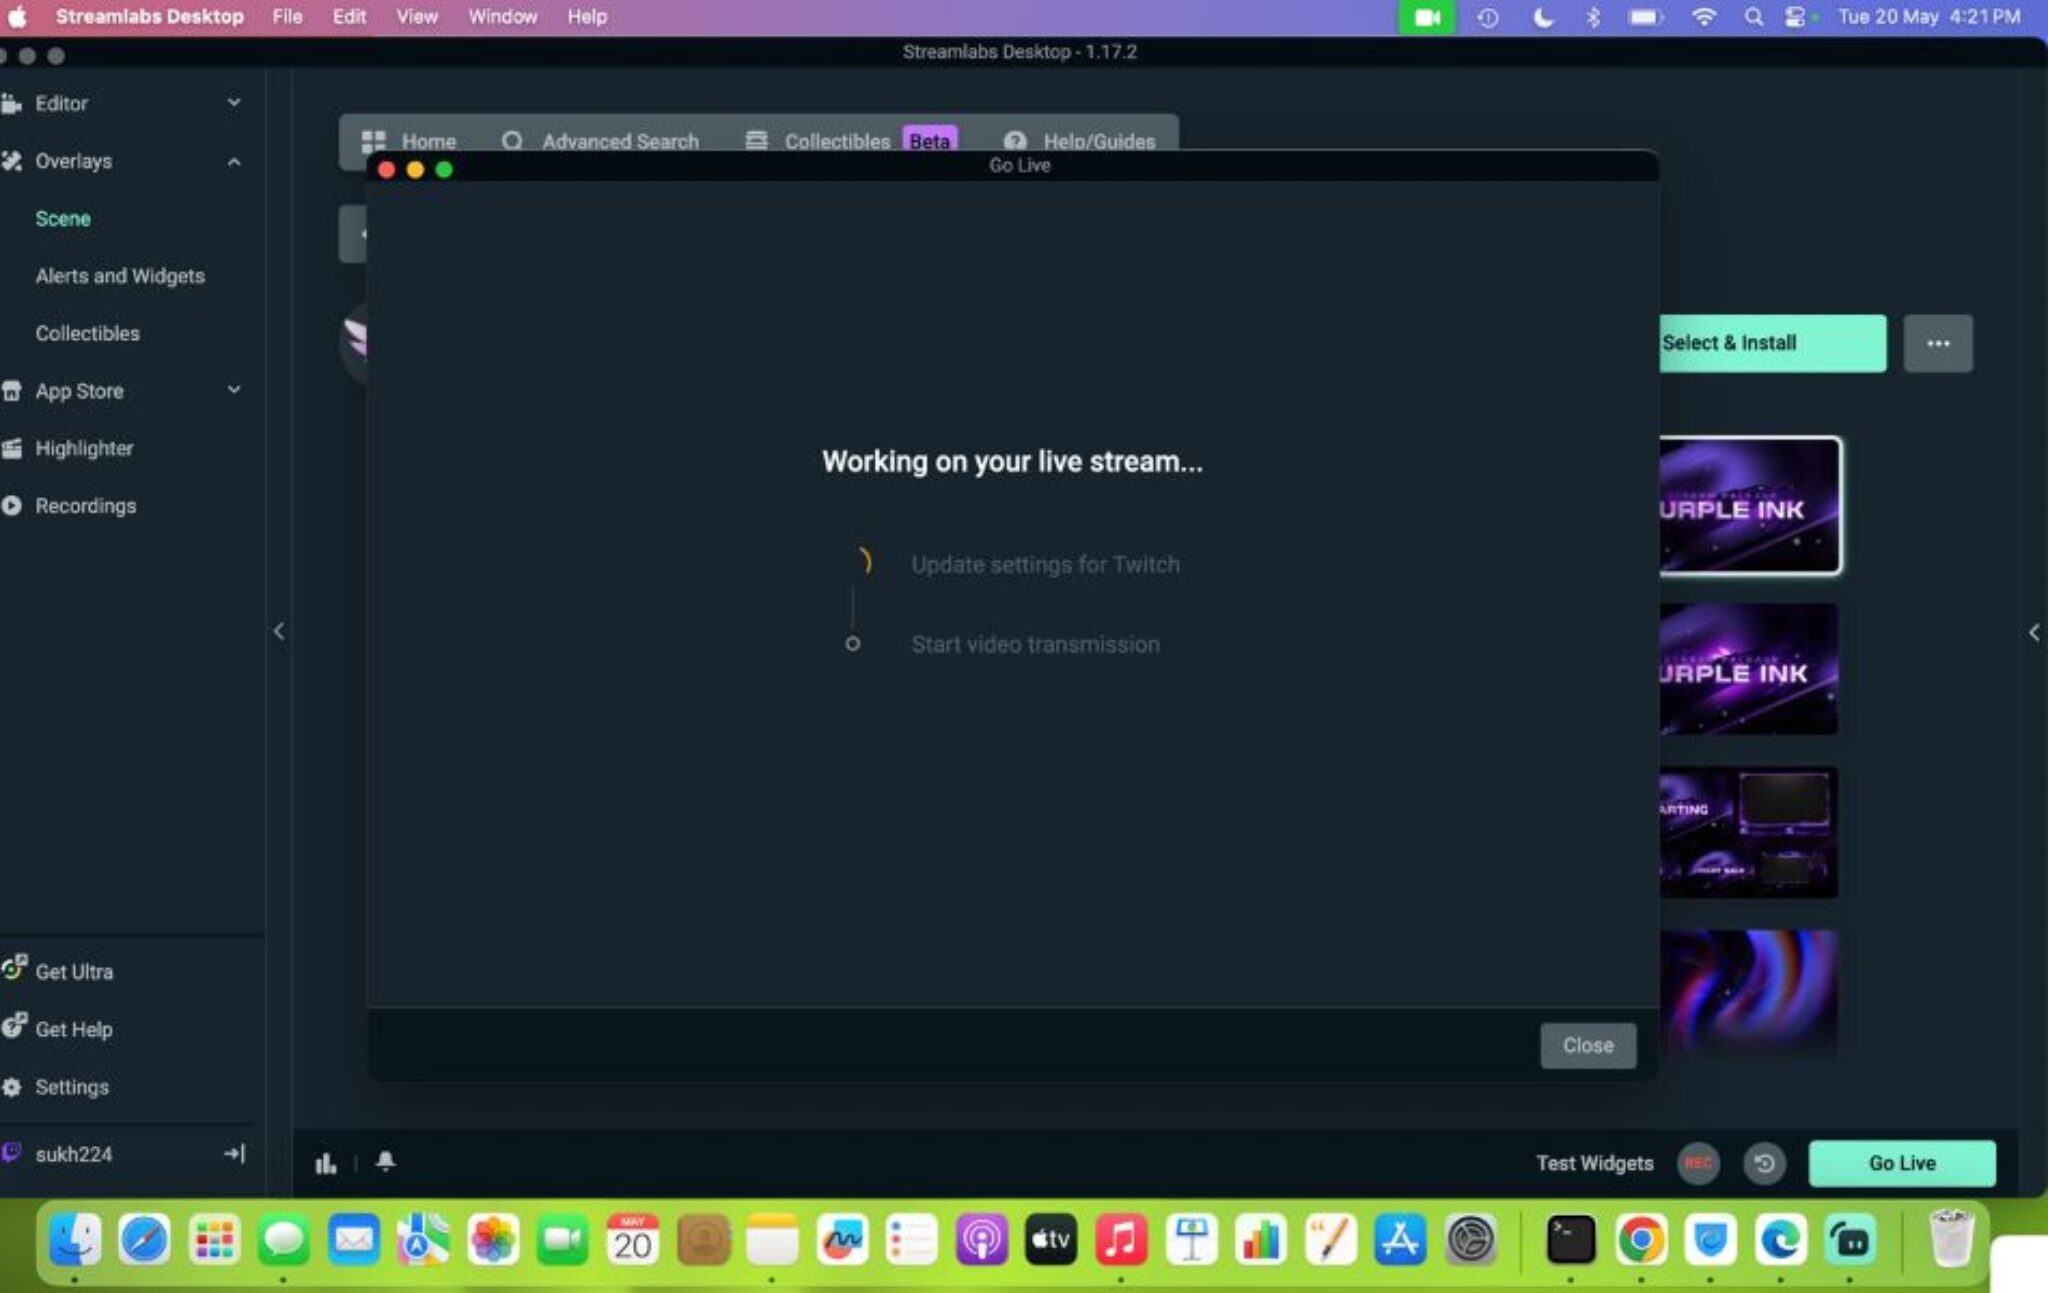Open Terminal in the Dock
This screenshot has height=1293, width=2048.
(1571, 1240)
